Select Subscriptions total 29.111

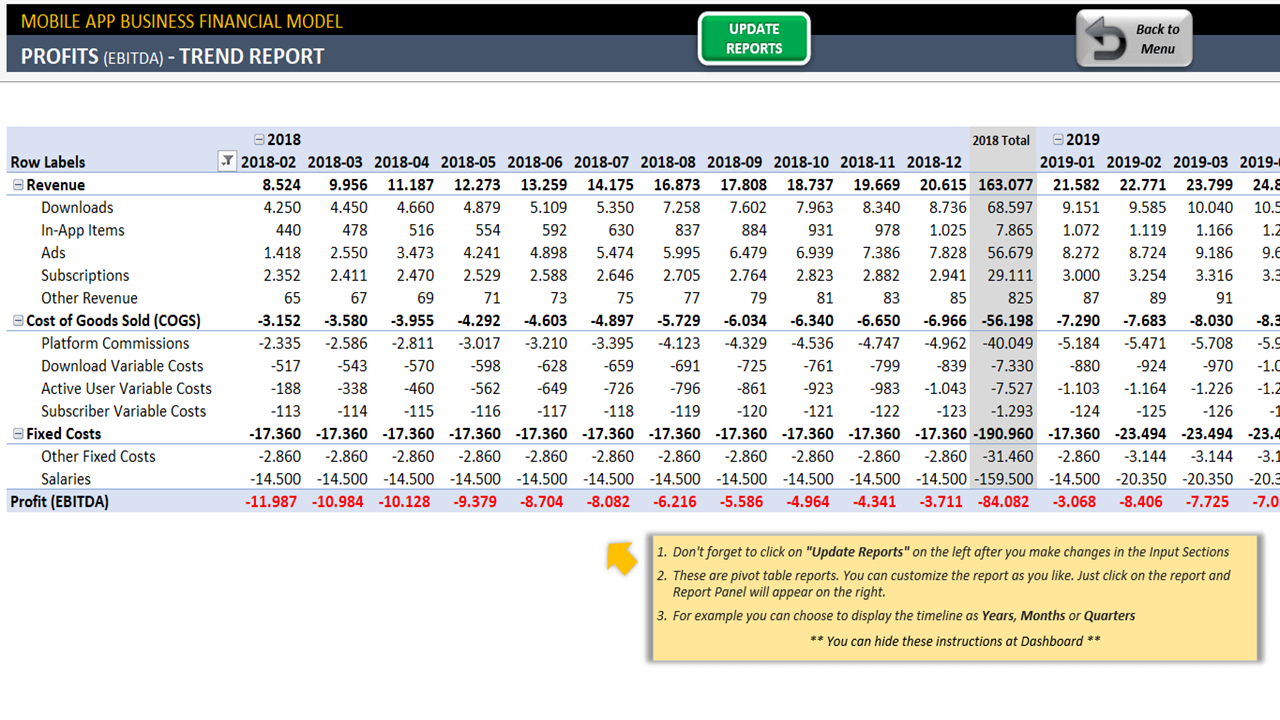pyautogui.click(x=1008, y=275)
